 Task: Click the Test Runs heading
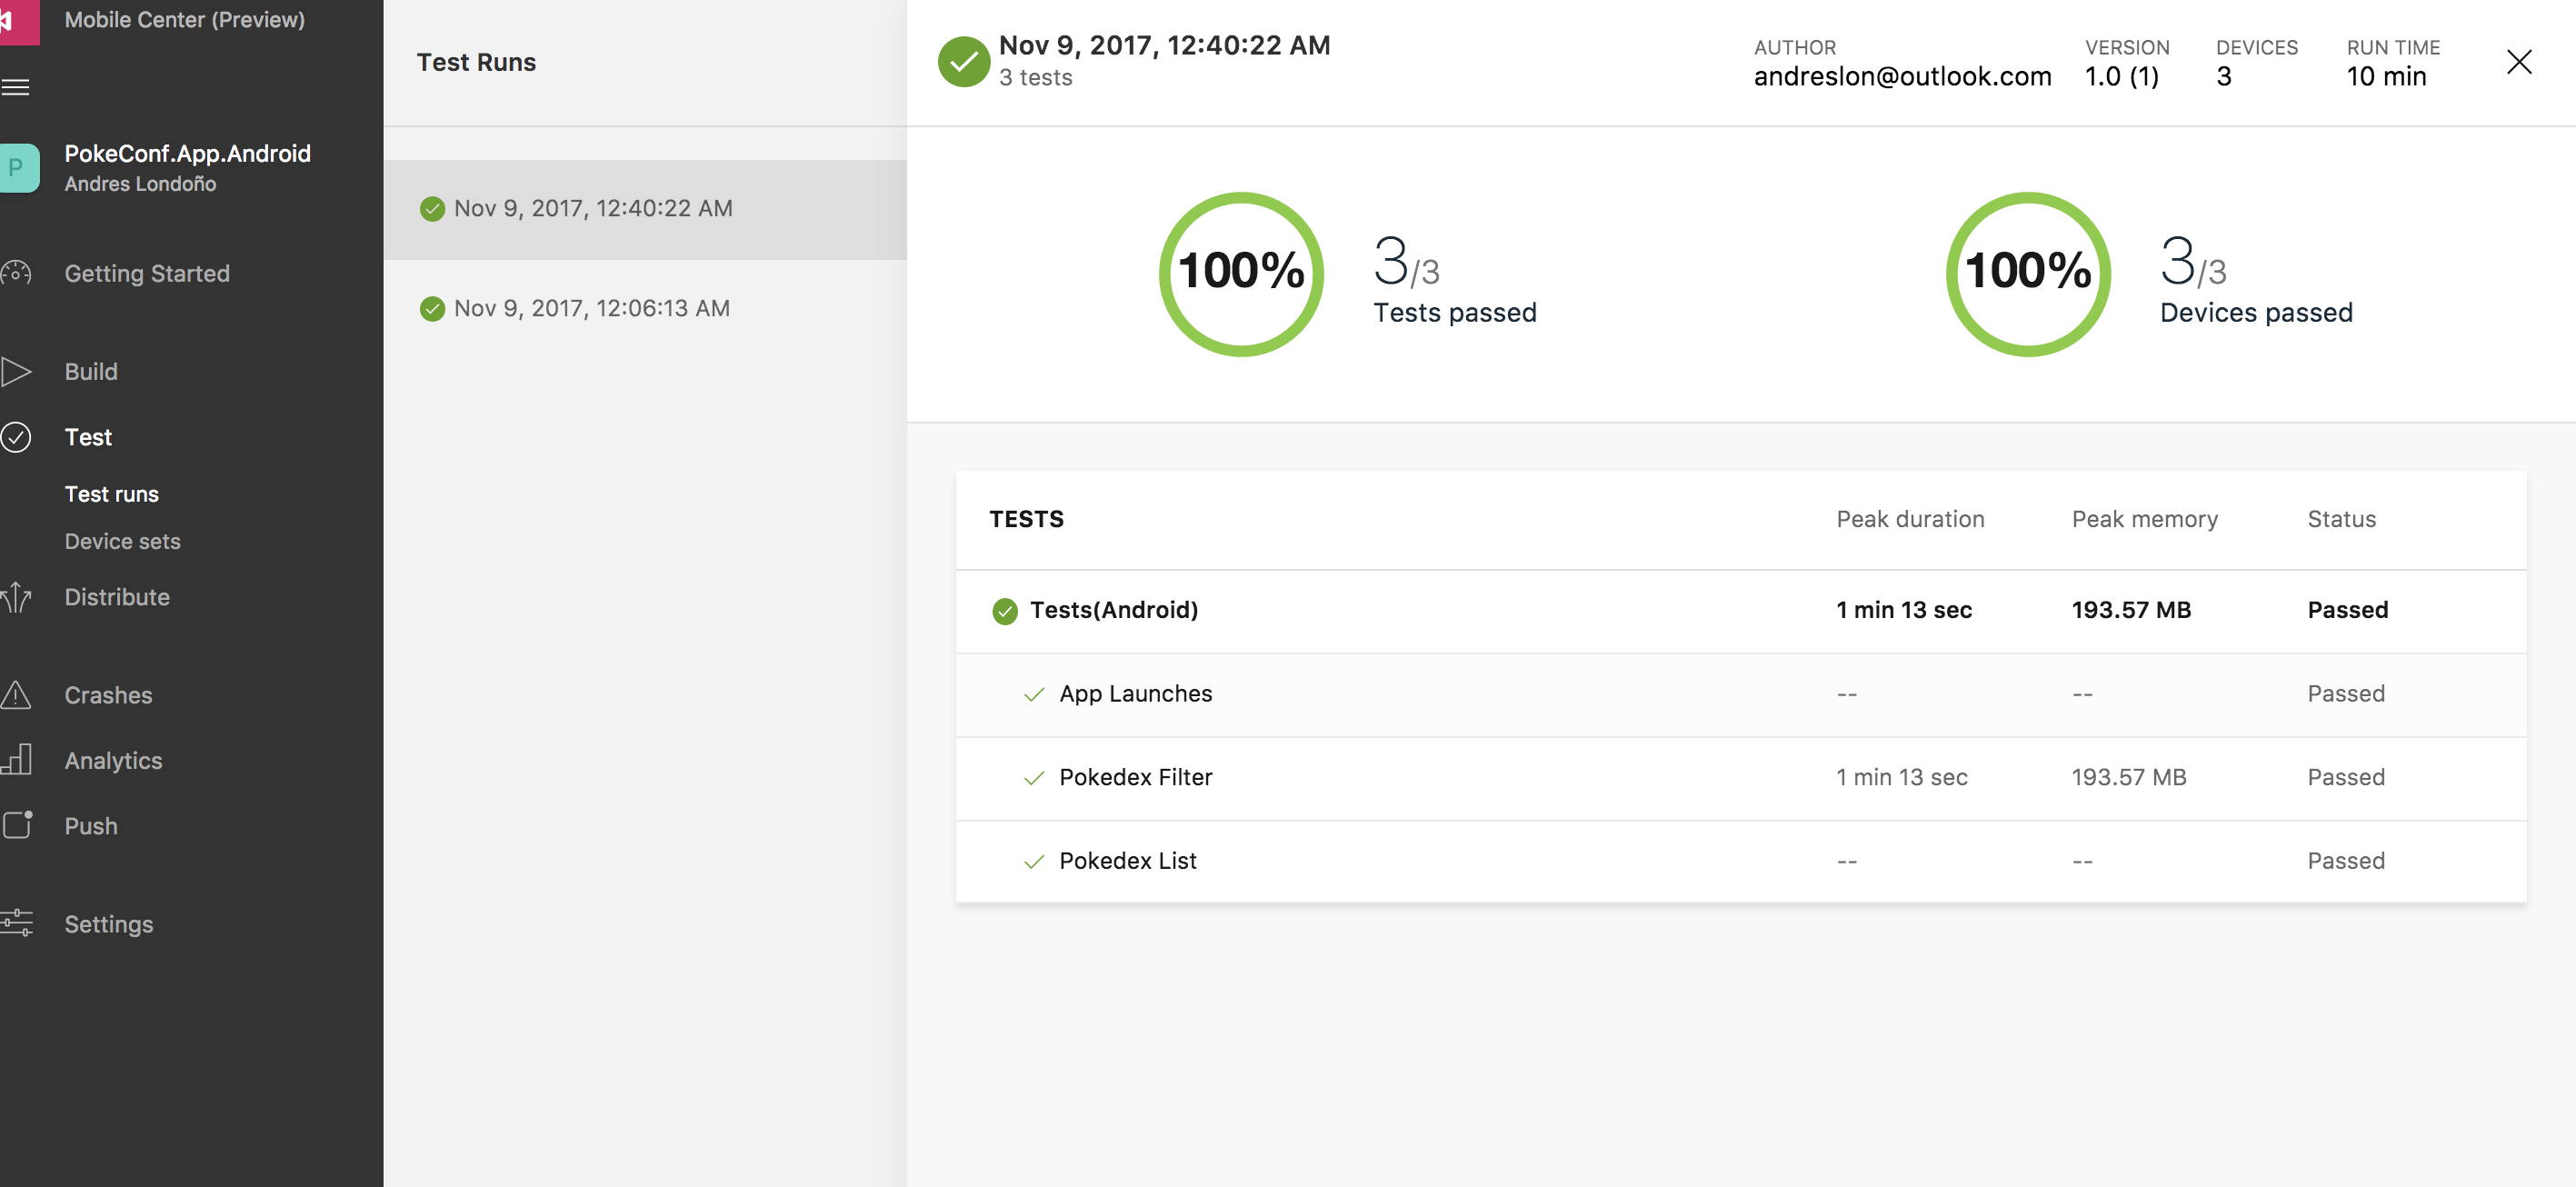[x=476, y=62]
